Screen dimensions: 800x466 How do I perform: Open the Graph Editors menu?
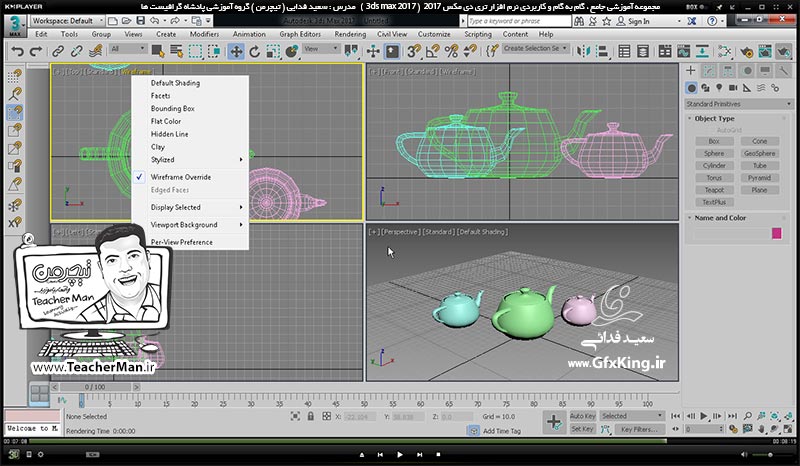(300, 34)
